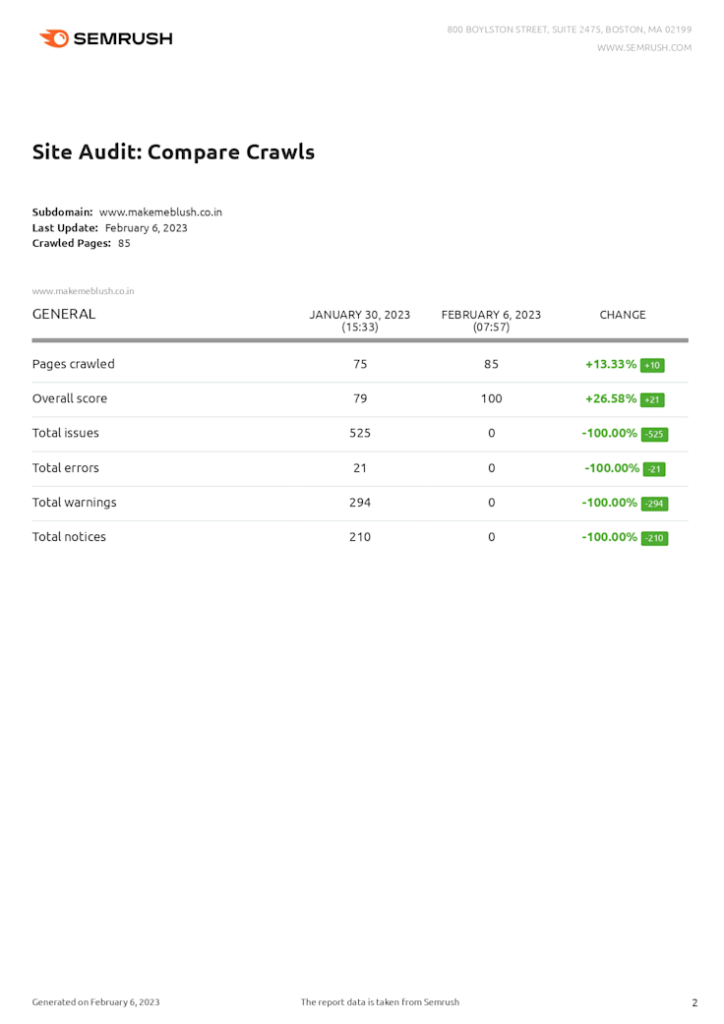724x1024 pixels.
Task: Select the February 6, 2023 column header
Action: click(x=491, y=321)
